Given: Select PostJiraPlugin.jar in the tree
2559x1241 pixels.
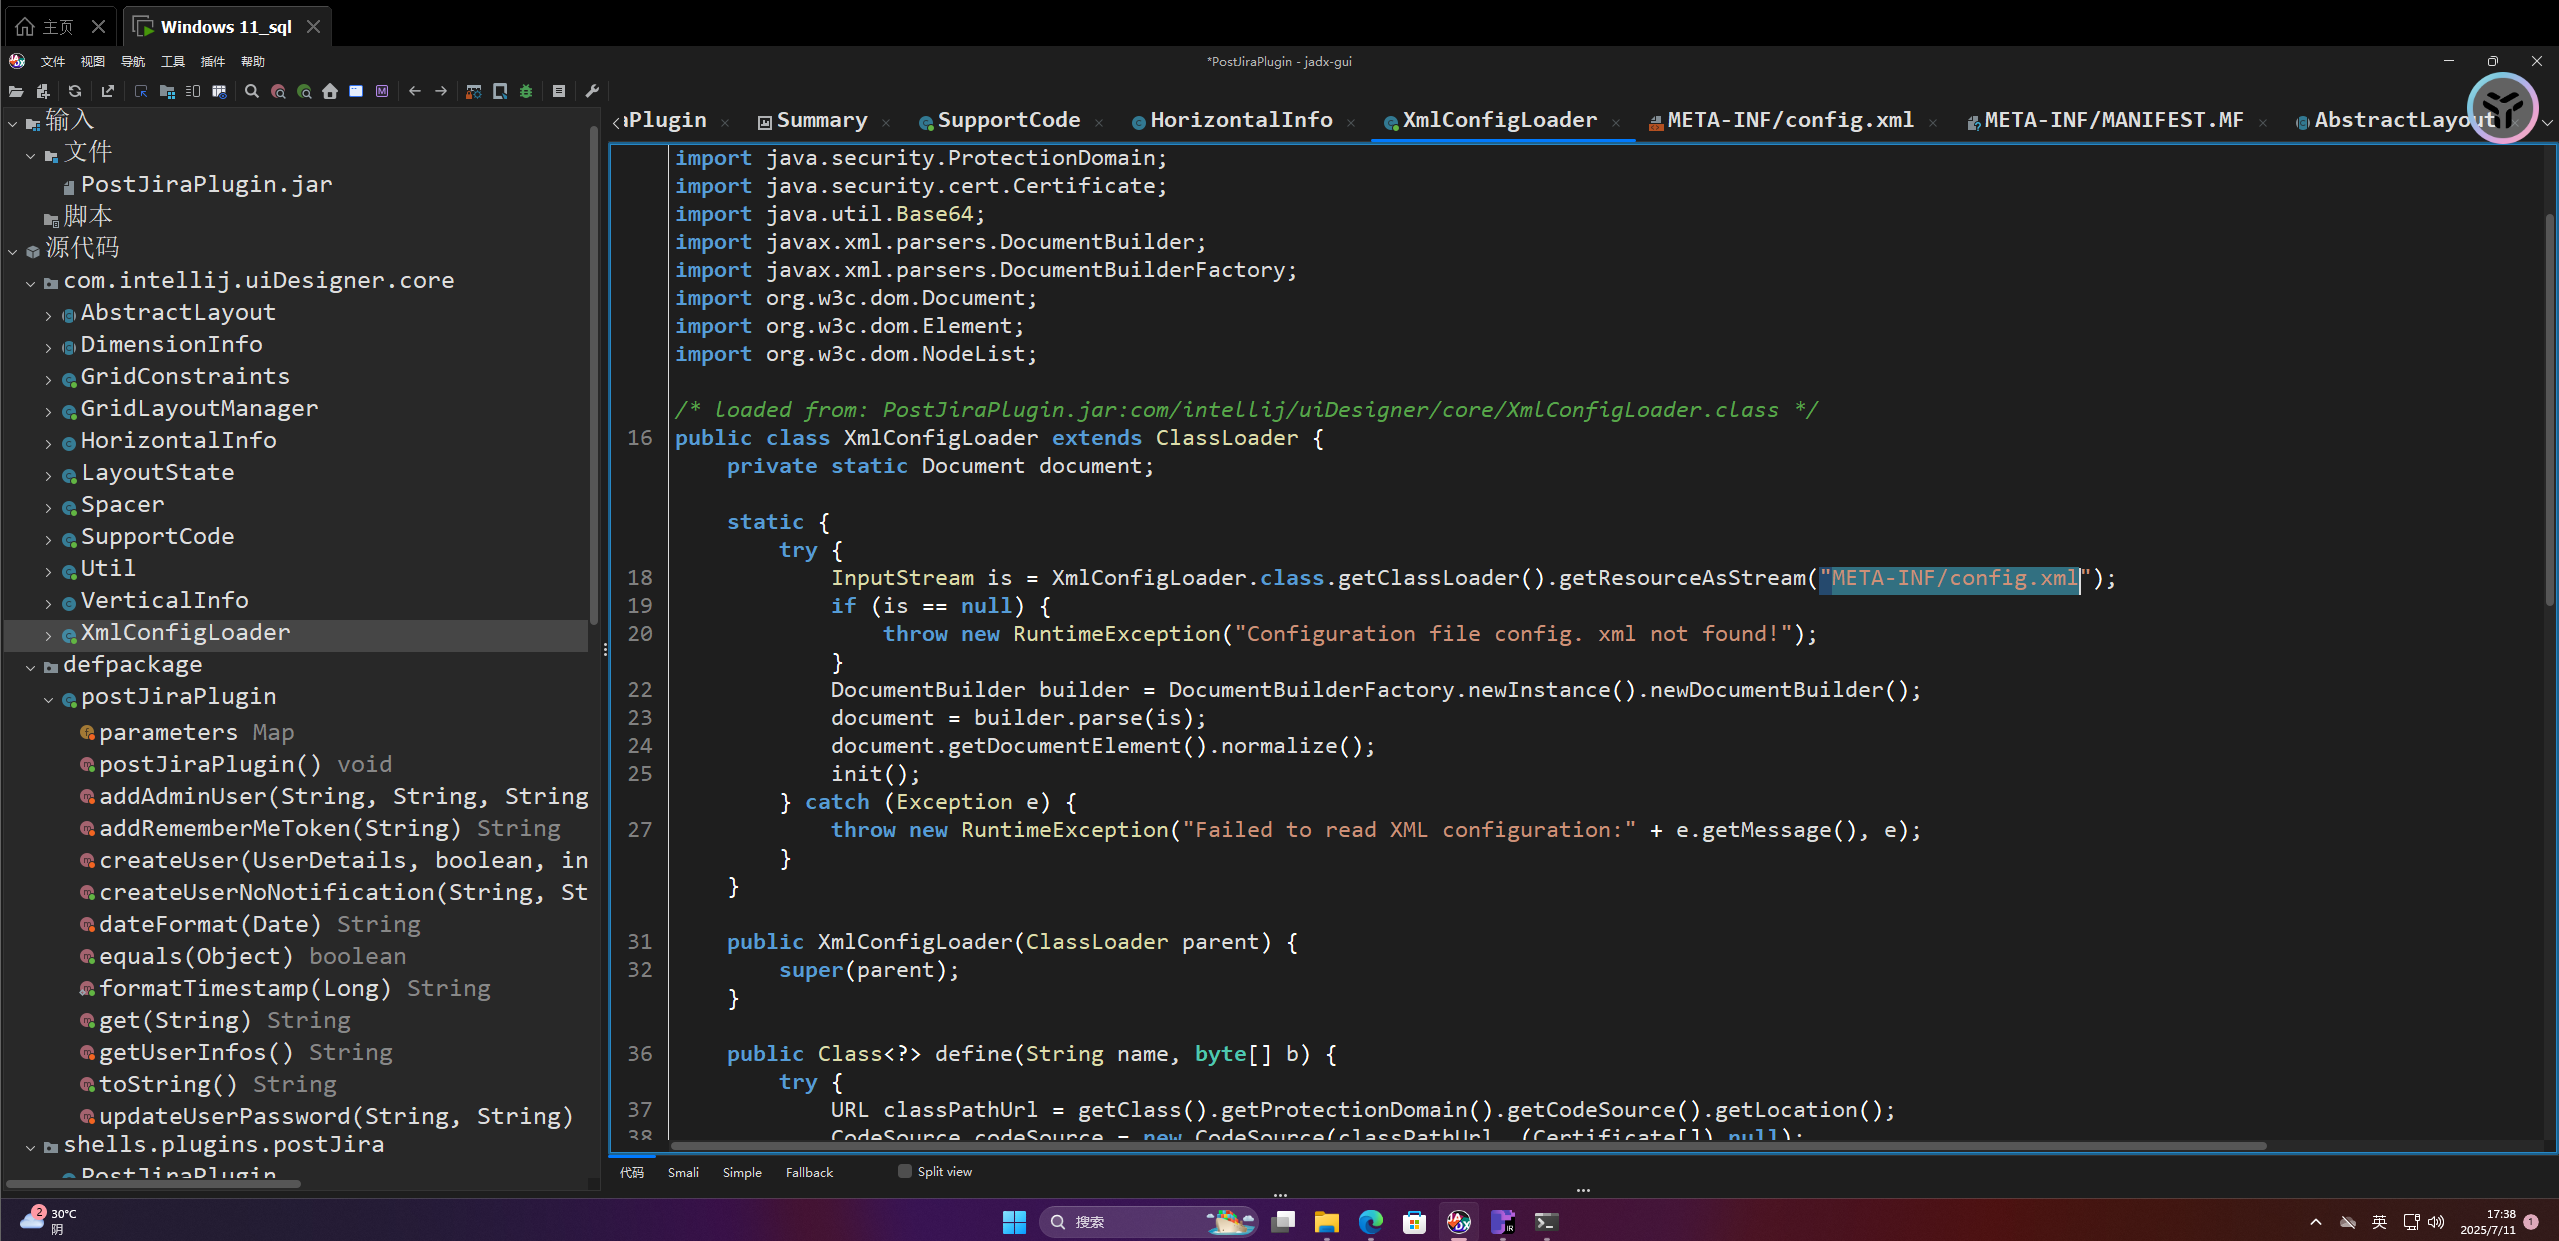Looking at the screenshot, I should [x=206, y=184].
